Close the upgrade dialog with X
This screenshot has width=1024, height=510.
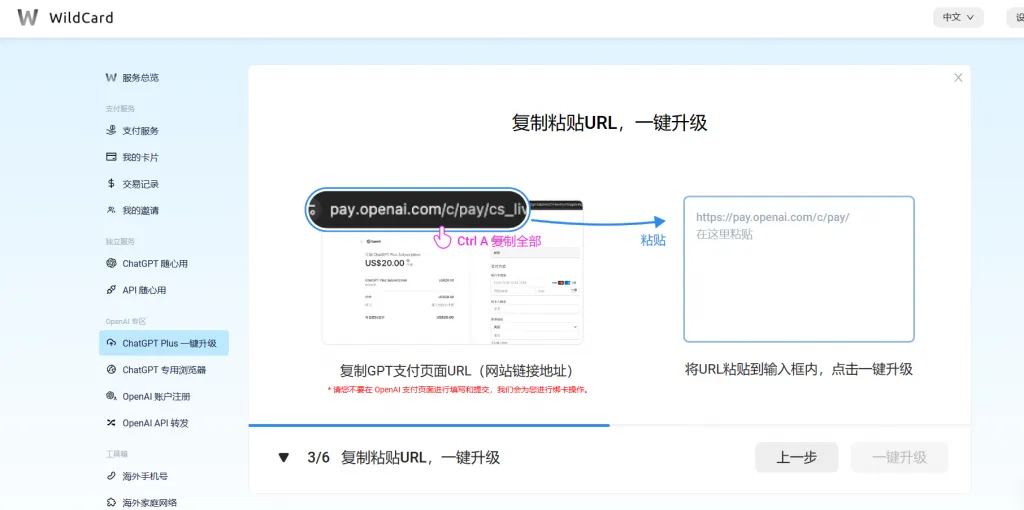958,78
